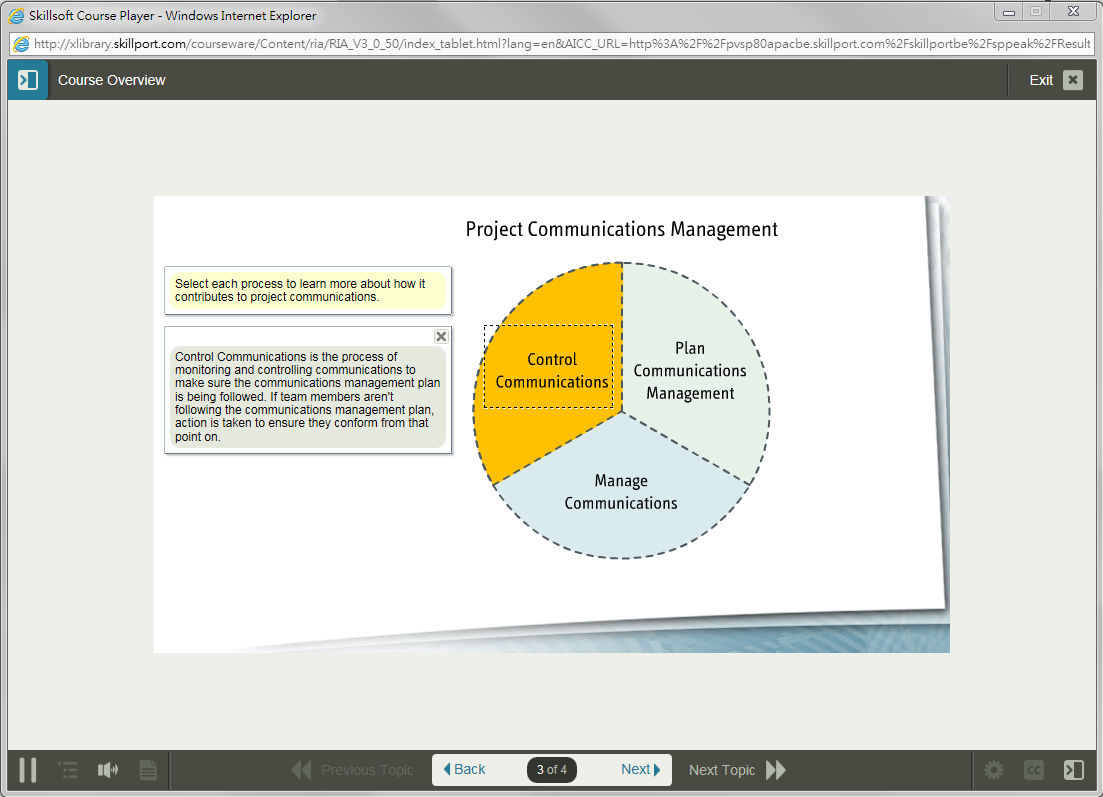Toggle the side panel icon at bottom right
Screen dimensions: 1103x797
[1073, 770]
